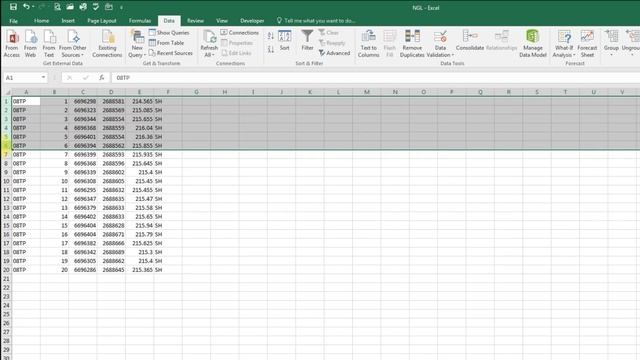Customize Quick Access Toolbar dropdown arrow

(x=121, y=7)
